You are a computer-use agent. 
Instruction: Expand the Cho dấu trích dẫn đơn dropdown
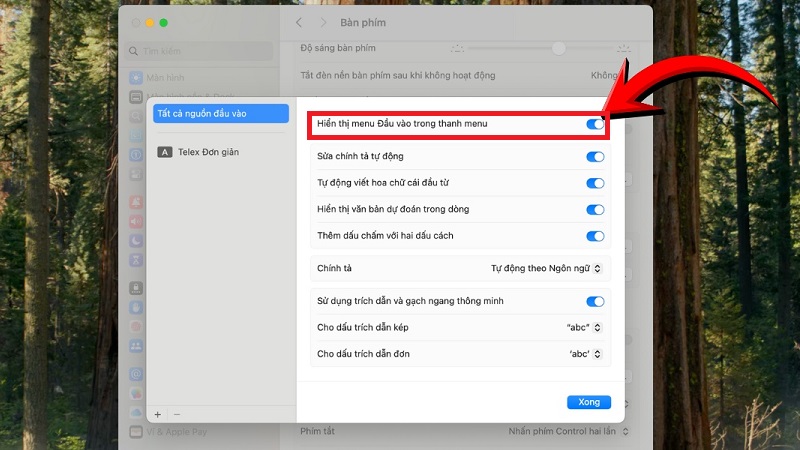(584, 353)
